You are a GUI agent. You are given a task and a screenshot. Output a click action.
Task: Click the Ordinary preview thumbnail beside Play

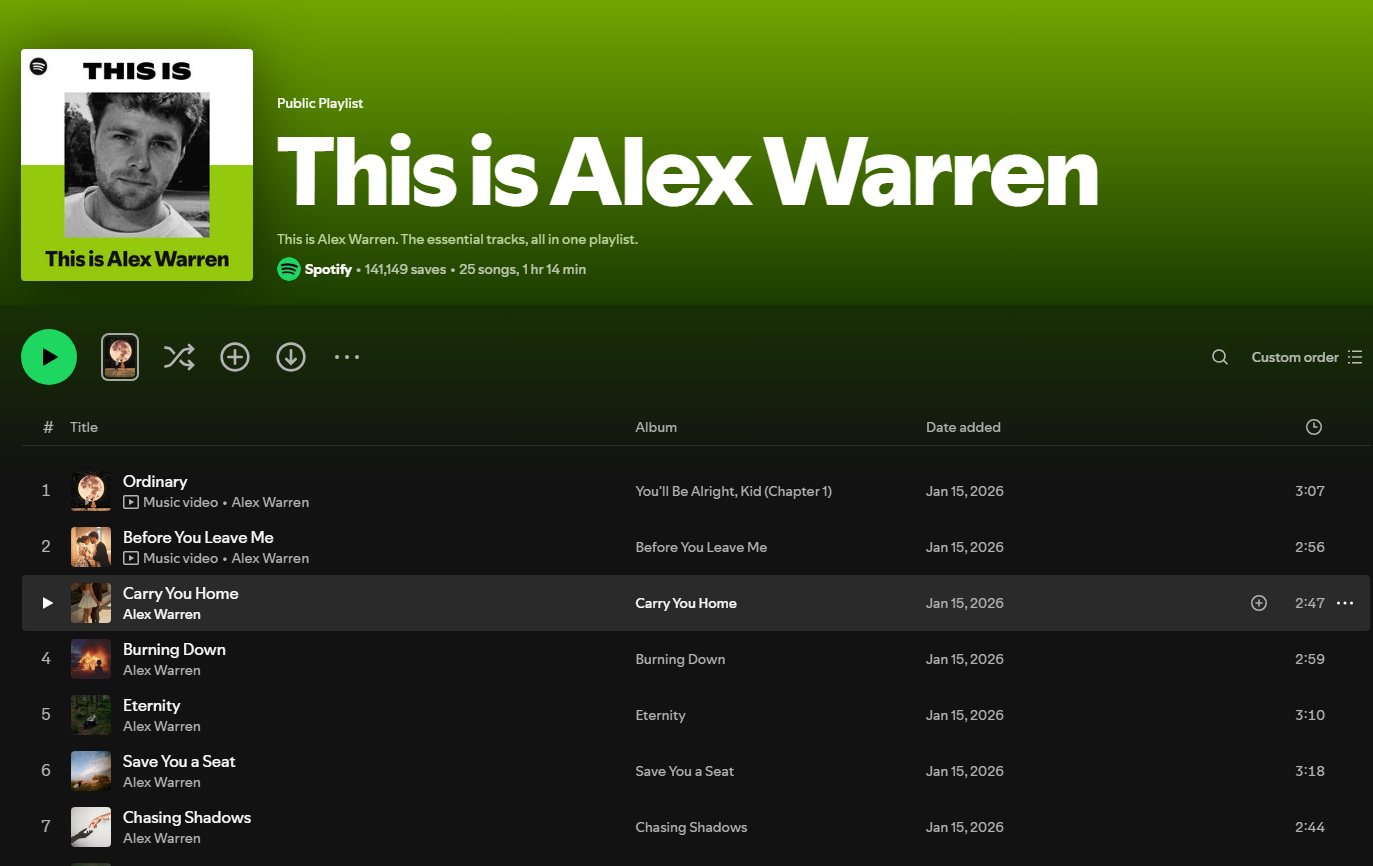[x=120, y=357]
